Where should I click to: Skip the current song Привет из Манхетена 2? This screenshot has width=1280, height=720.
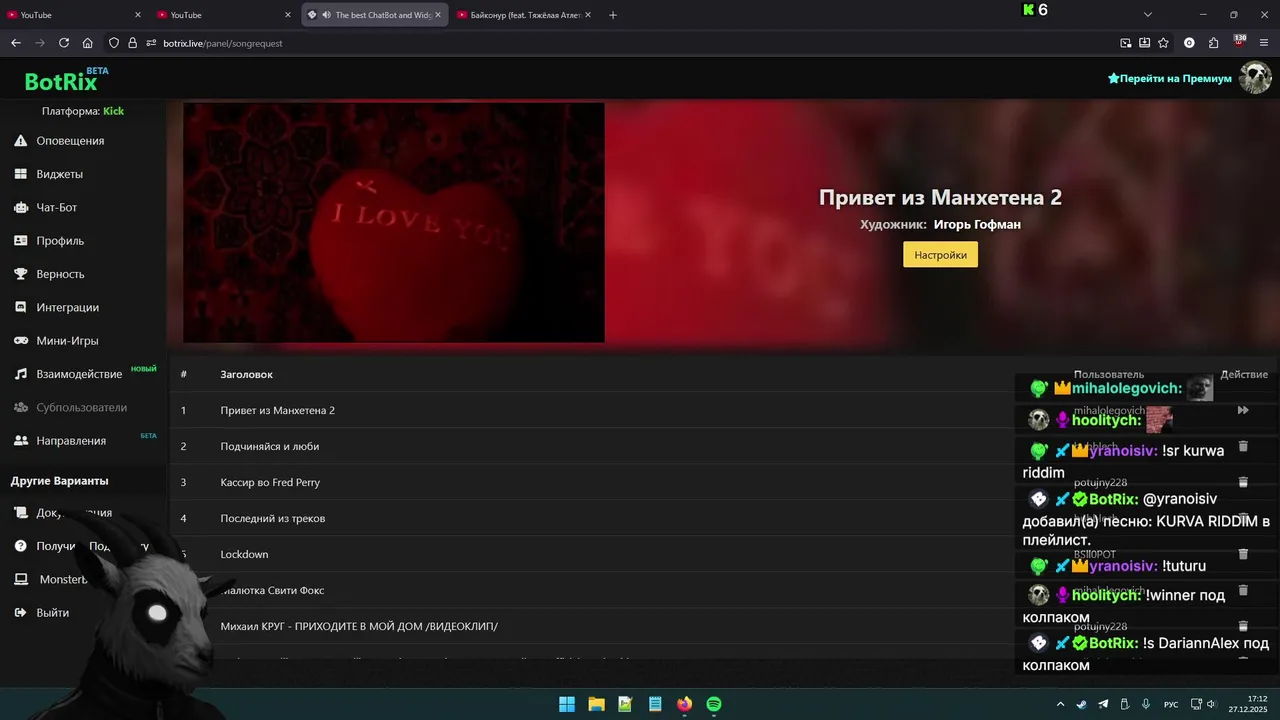1243,410
